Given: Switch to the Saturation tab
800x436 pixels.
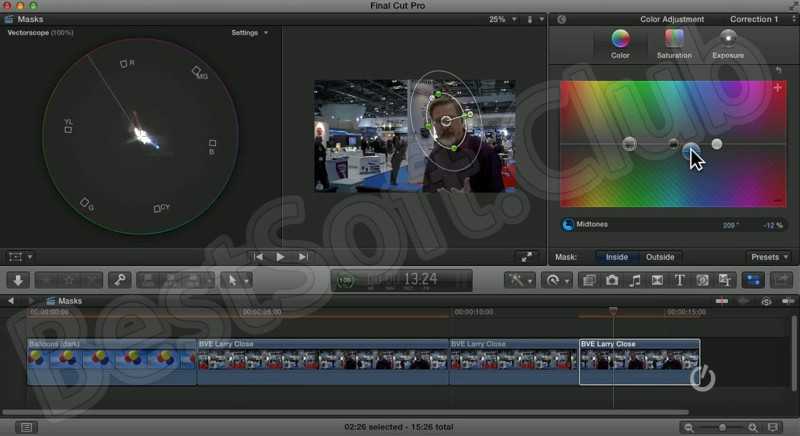Looking at the screenshot, I should (x=674, y=44).
